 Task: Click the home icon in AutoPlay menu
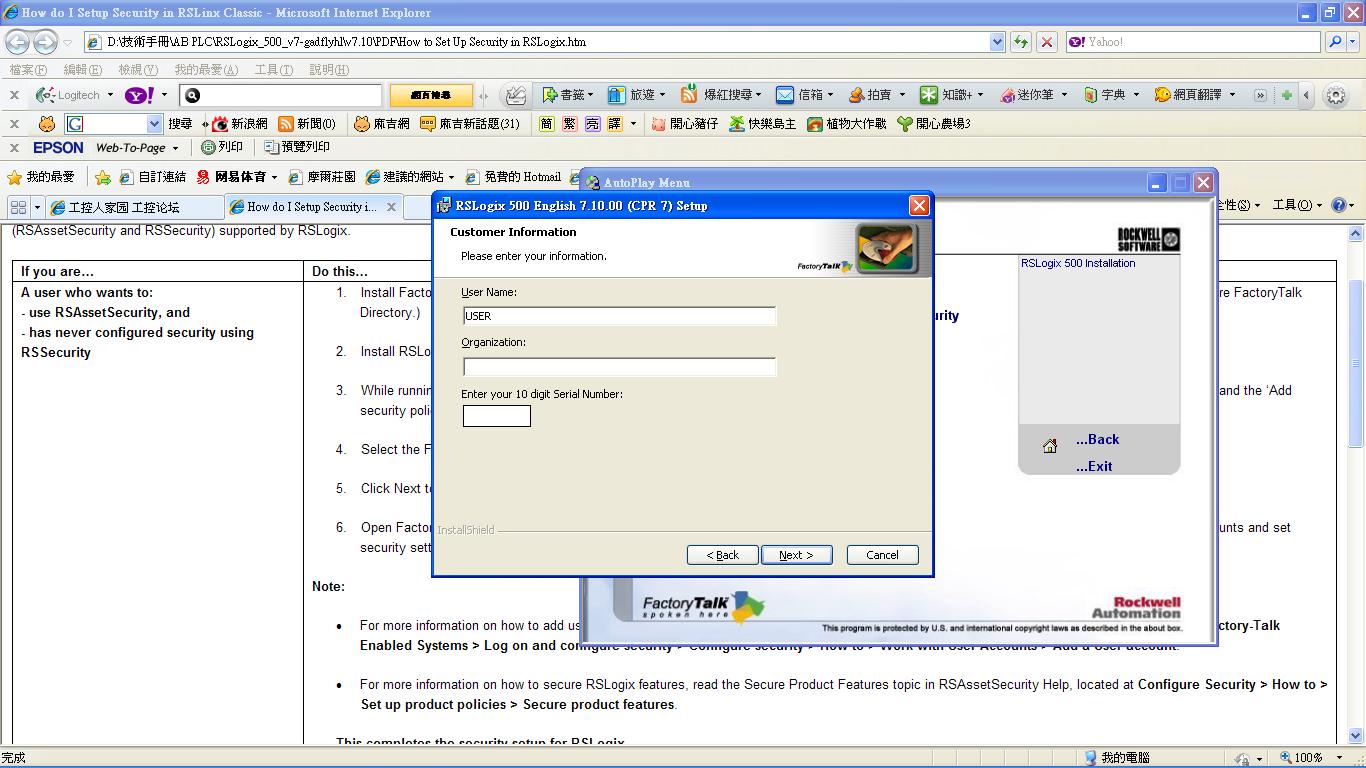point(1049,446)
